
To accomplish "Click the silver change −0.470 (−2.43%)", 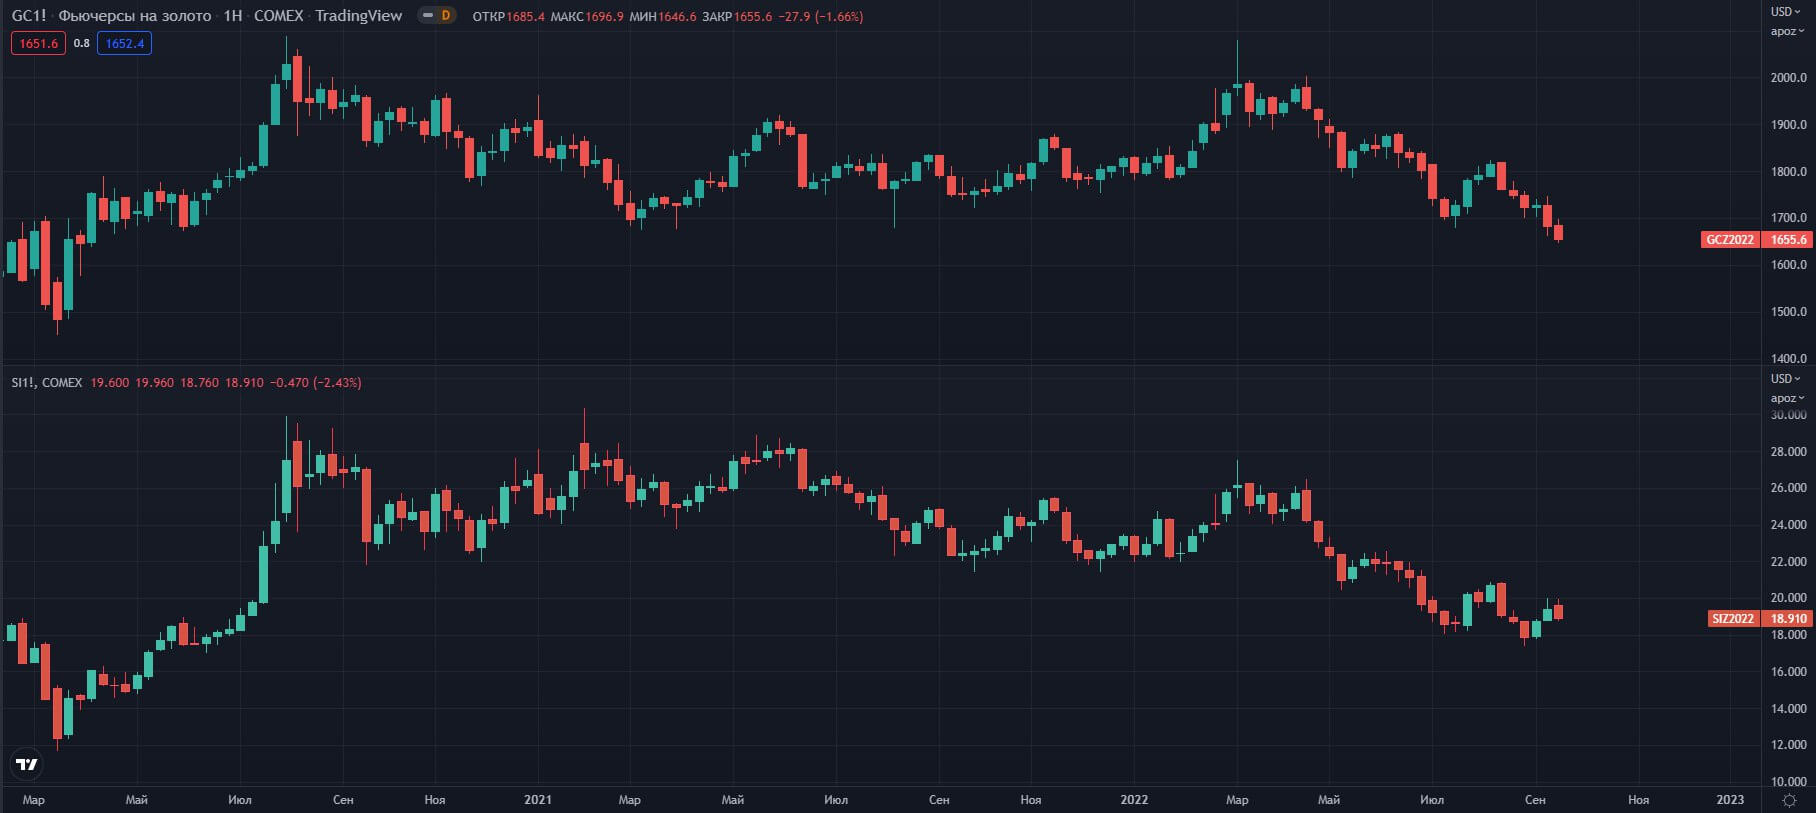I will click(x=315, y=383).
